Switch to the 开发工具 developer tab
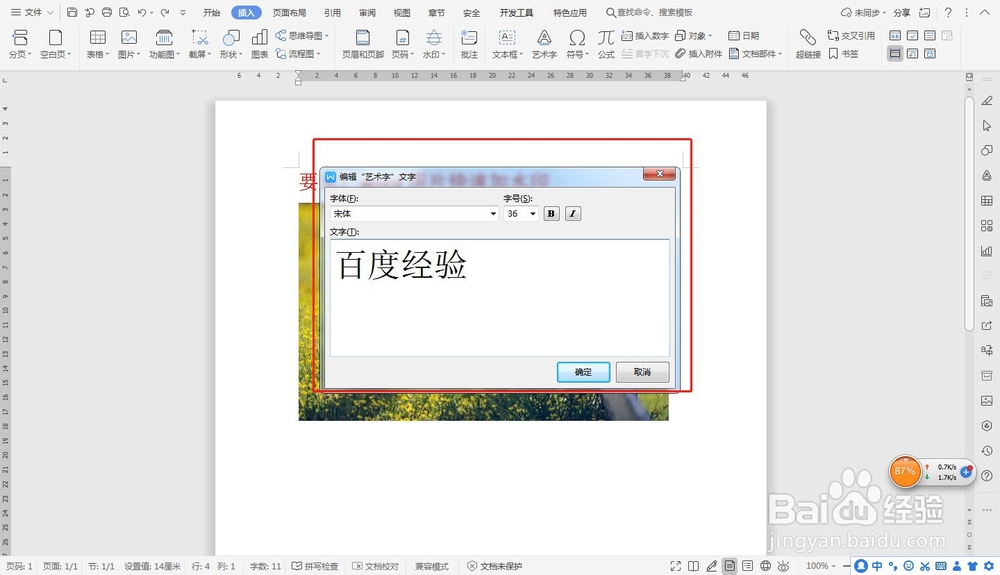Viewport: 1000px width, 575px height. 516,13
